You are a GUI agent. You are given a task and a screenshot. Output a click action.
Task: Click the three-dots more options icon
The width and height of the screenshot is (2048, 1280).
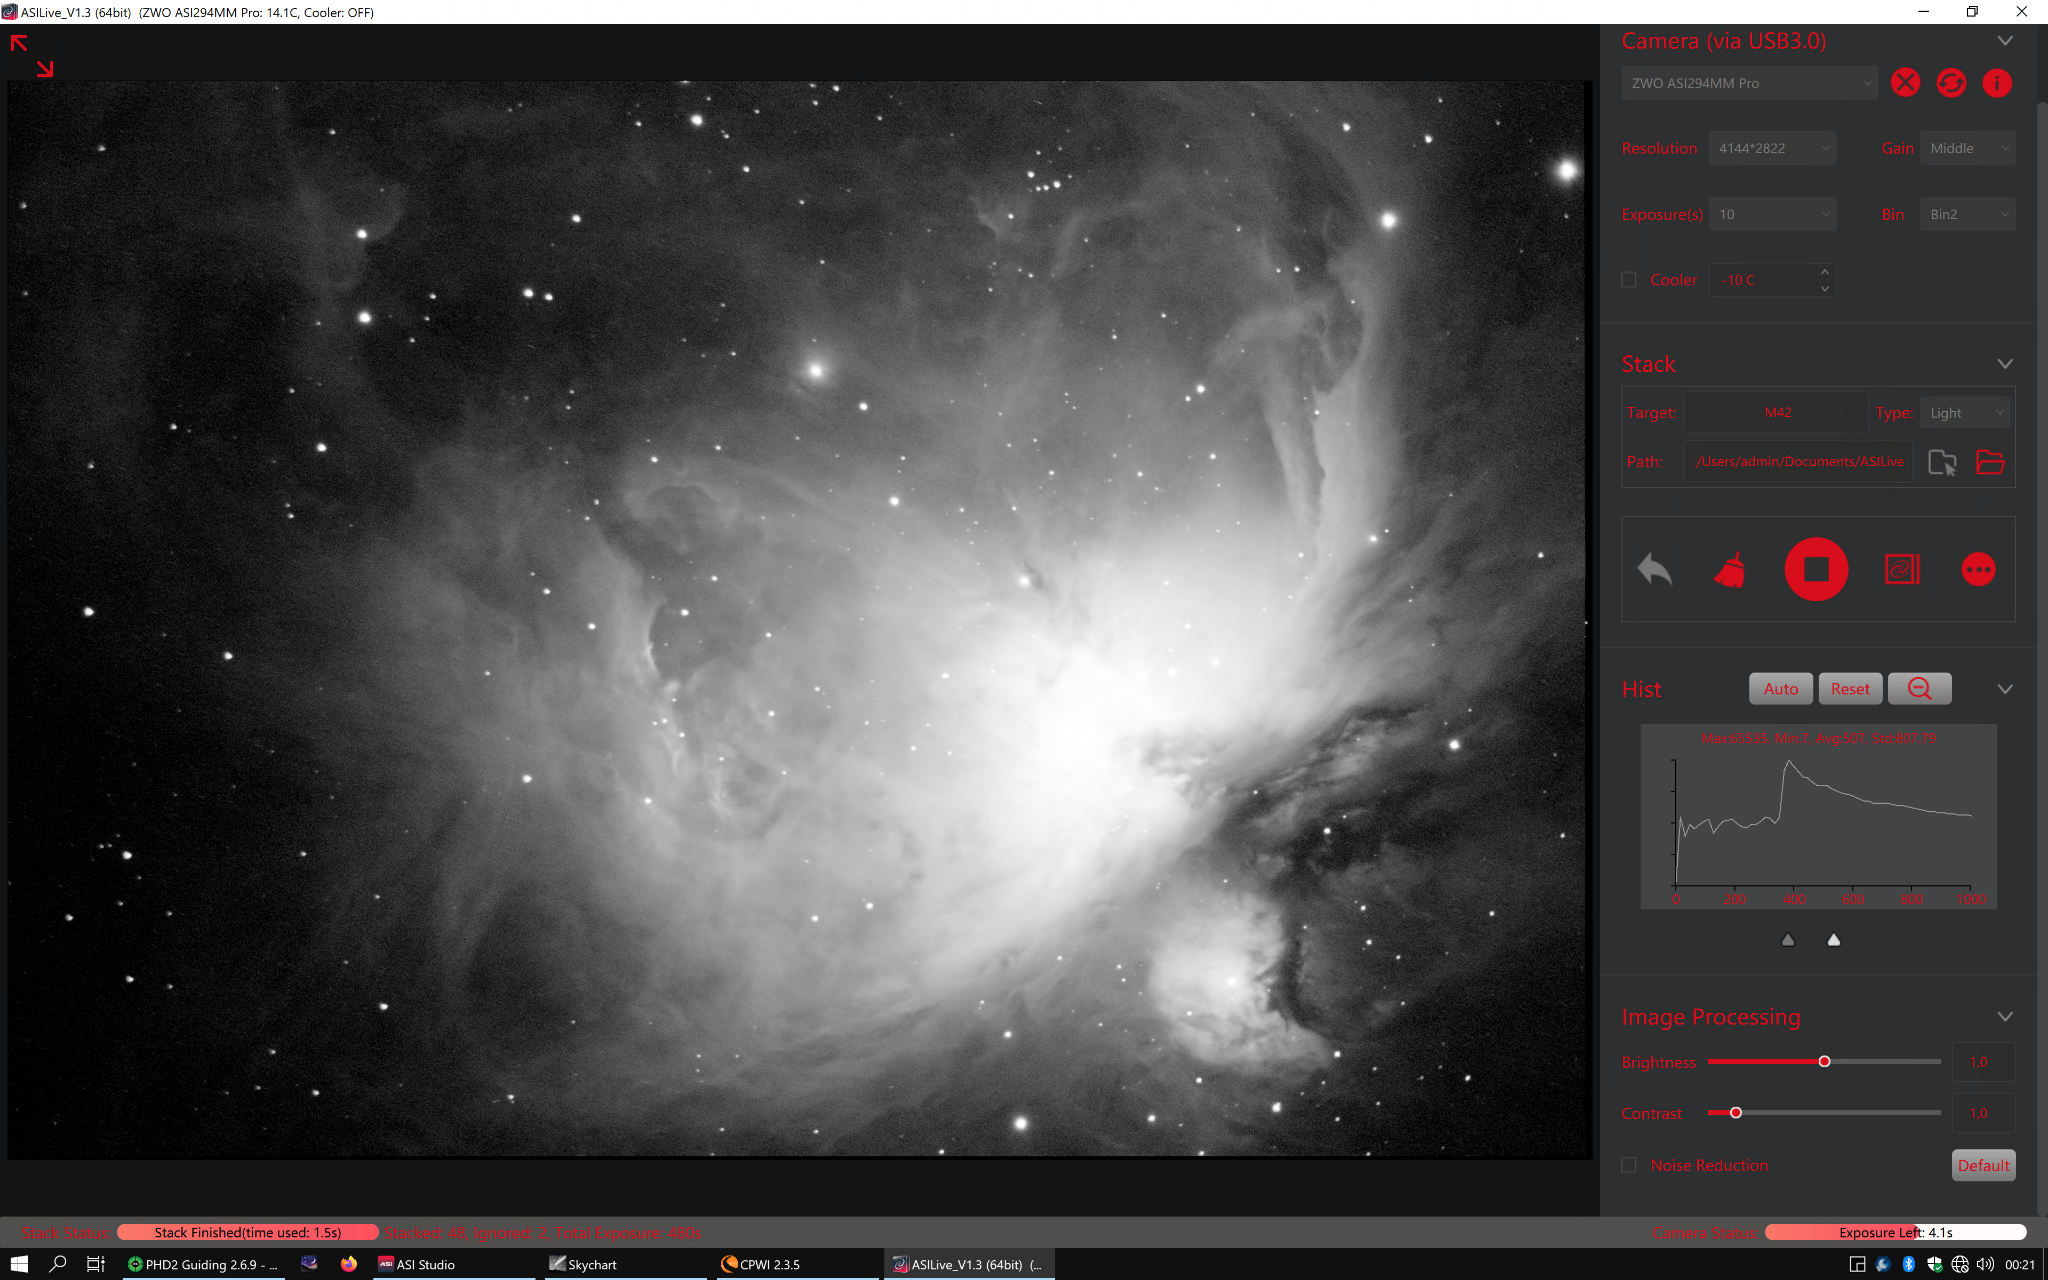(x=1978, y=570)
